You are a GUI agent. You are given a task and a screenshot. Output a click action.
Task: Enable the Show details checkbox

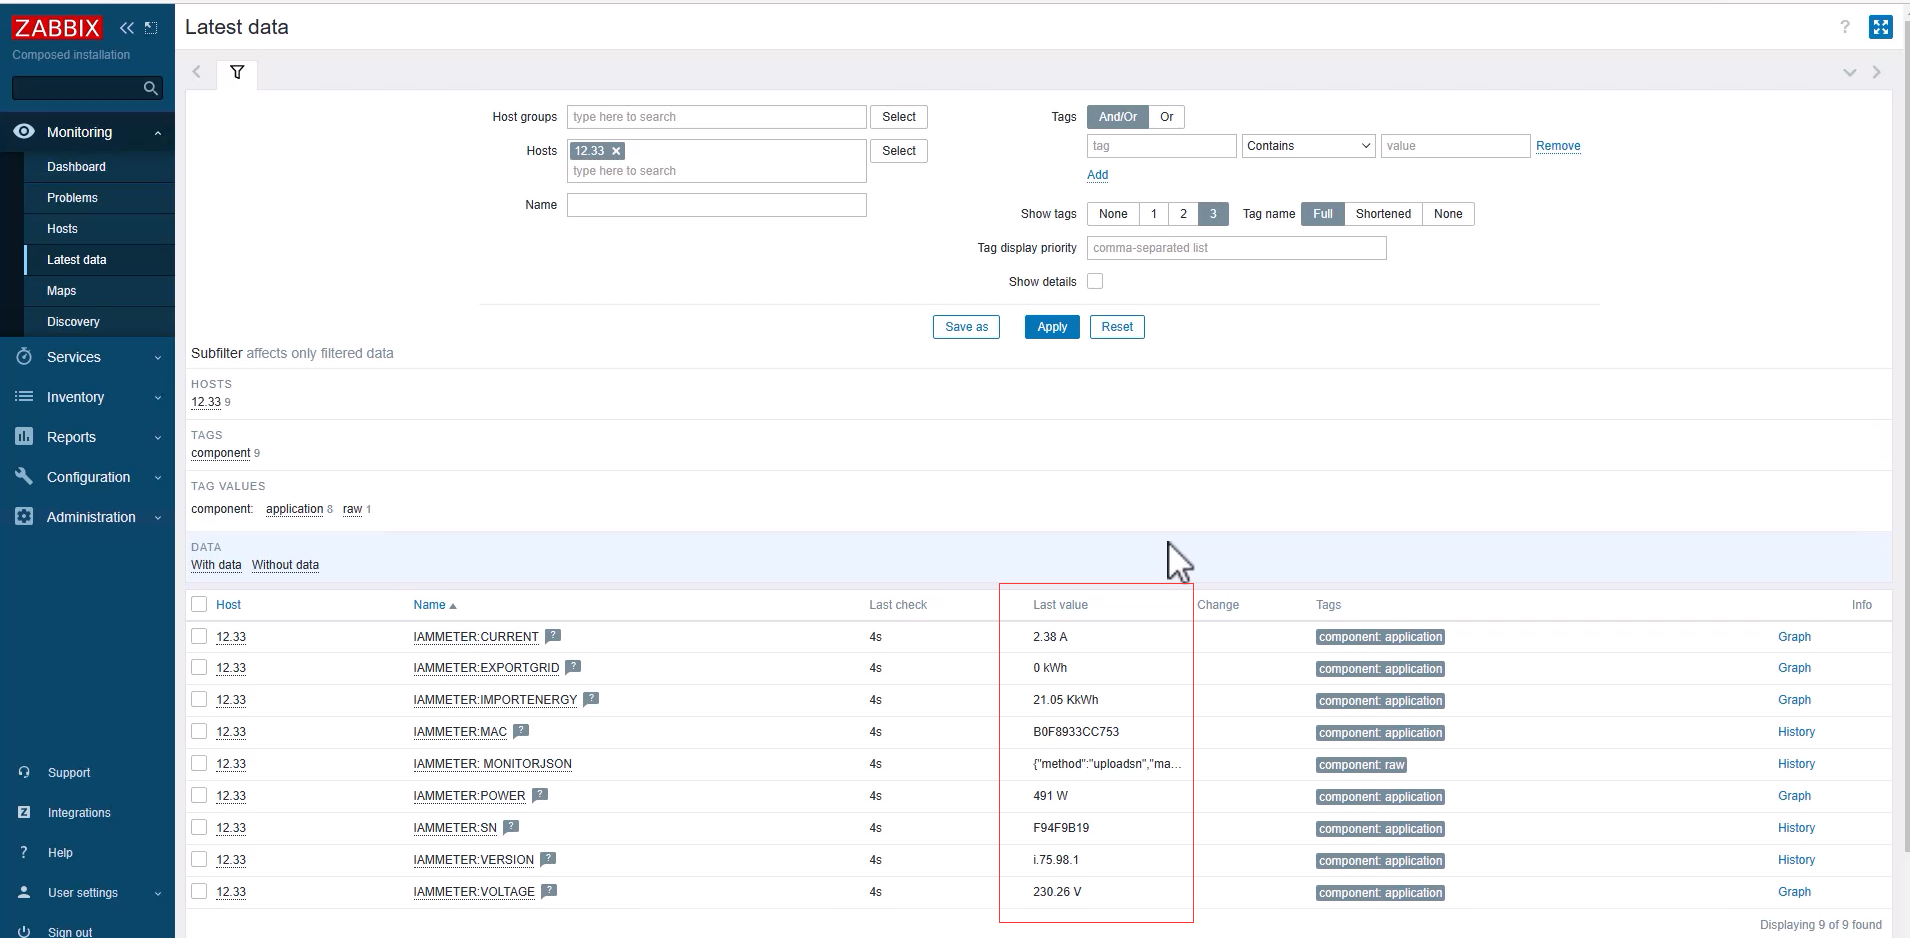tap(1095, 282)
